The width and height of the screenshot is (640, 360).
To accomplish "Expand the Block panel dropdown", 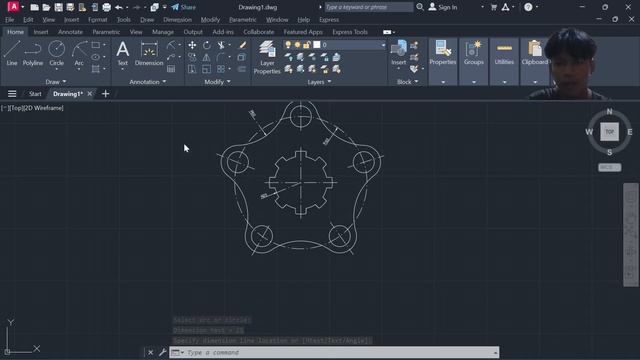I will point(408,82).
